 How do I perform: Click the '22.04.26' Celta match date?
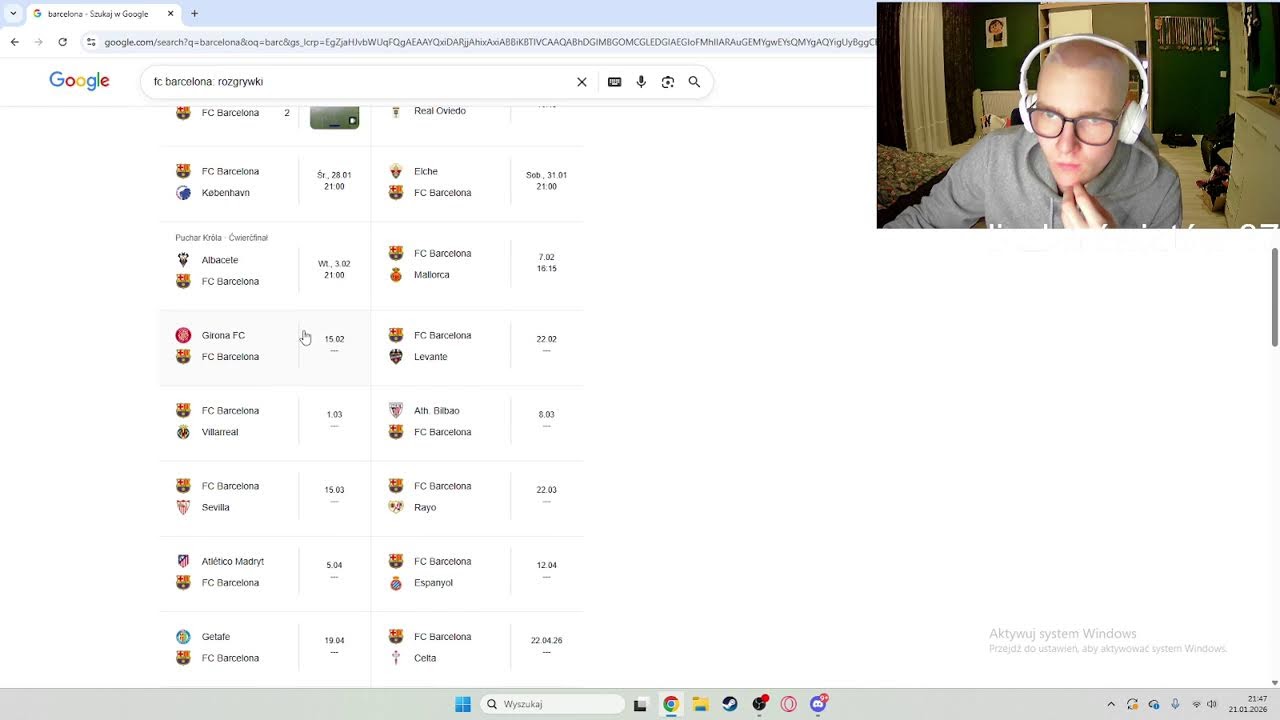(x=546, y=640)
